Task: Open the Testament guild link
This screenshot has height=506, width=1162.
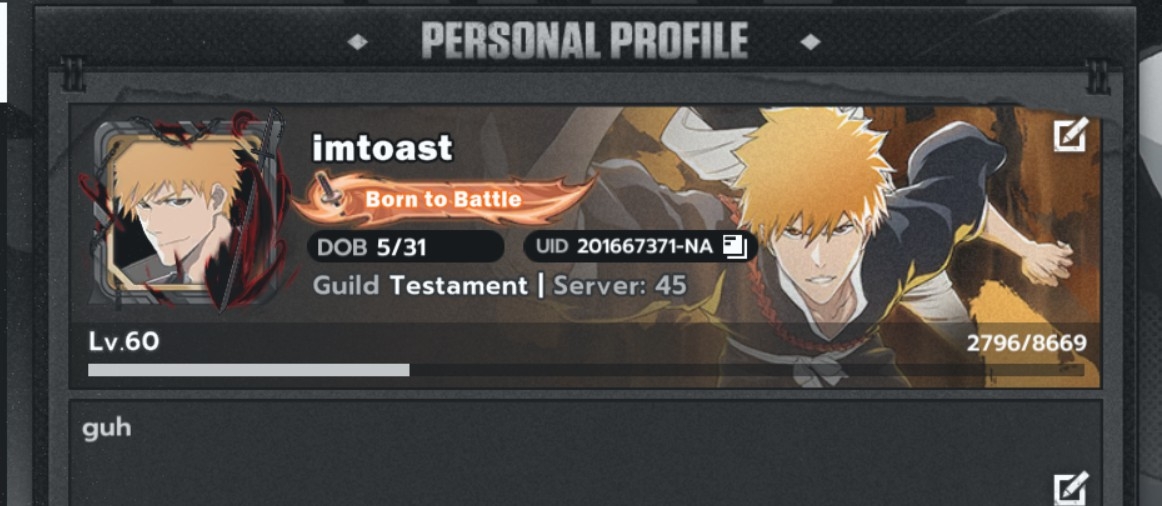Action: (x=459, y=285)
